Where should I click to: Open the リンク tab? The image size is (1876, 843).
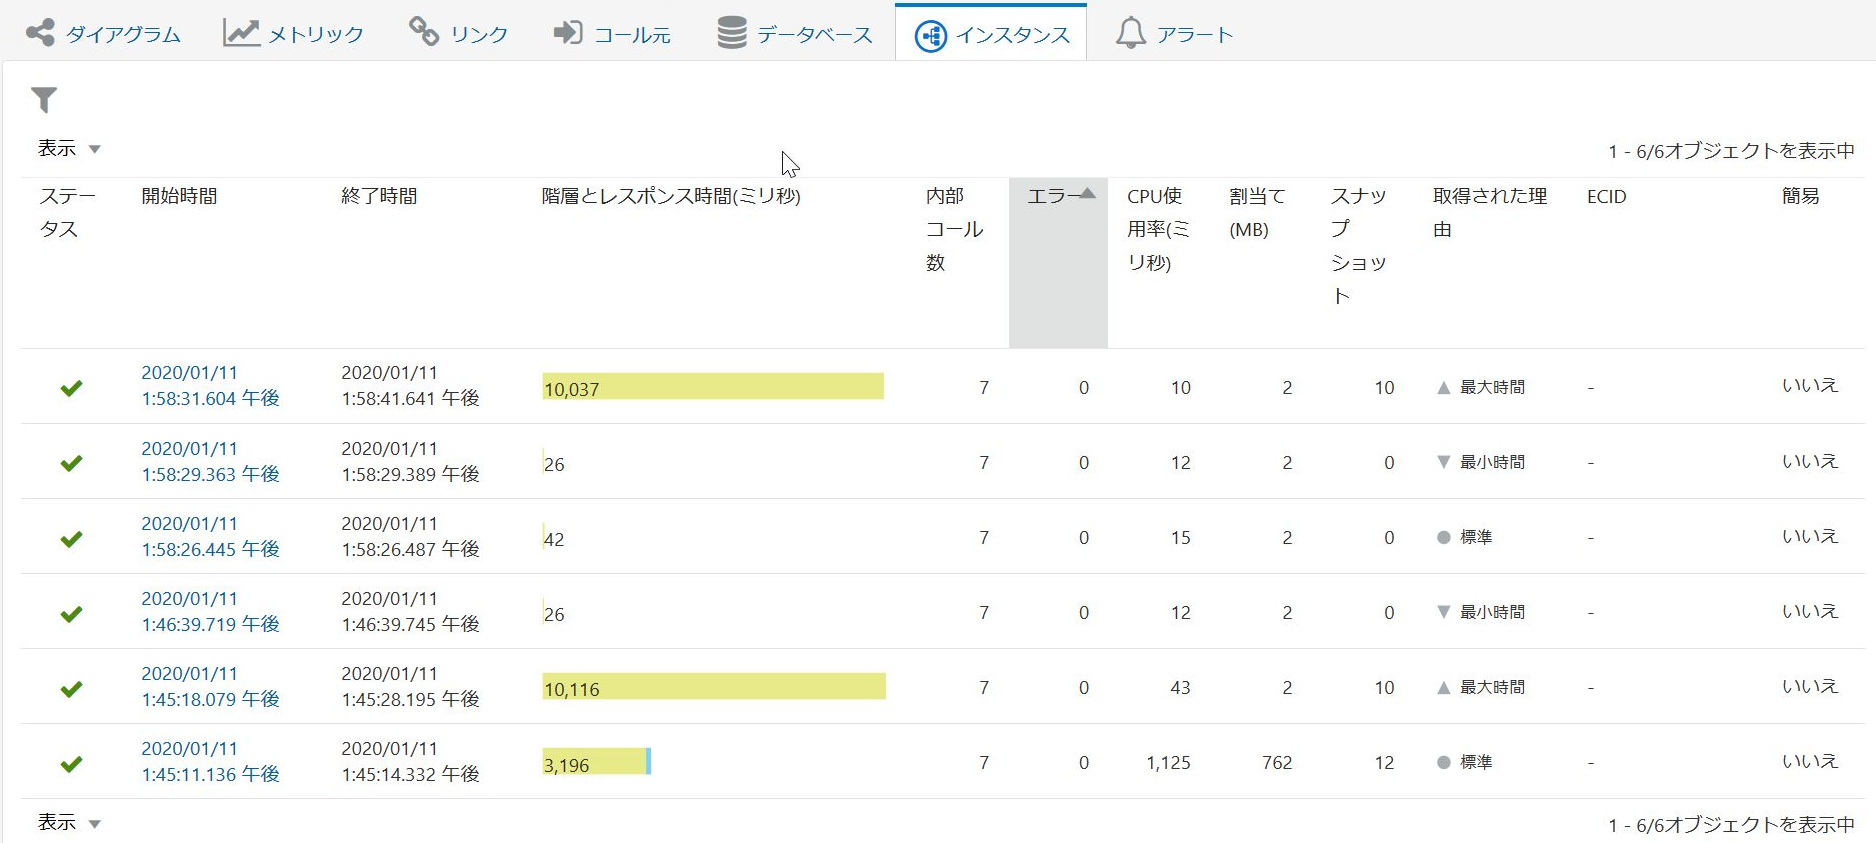point(459,34)
